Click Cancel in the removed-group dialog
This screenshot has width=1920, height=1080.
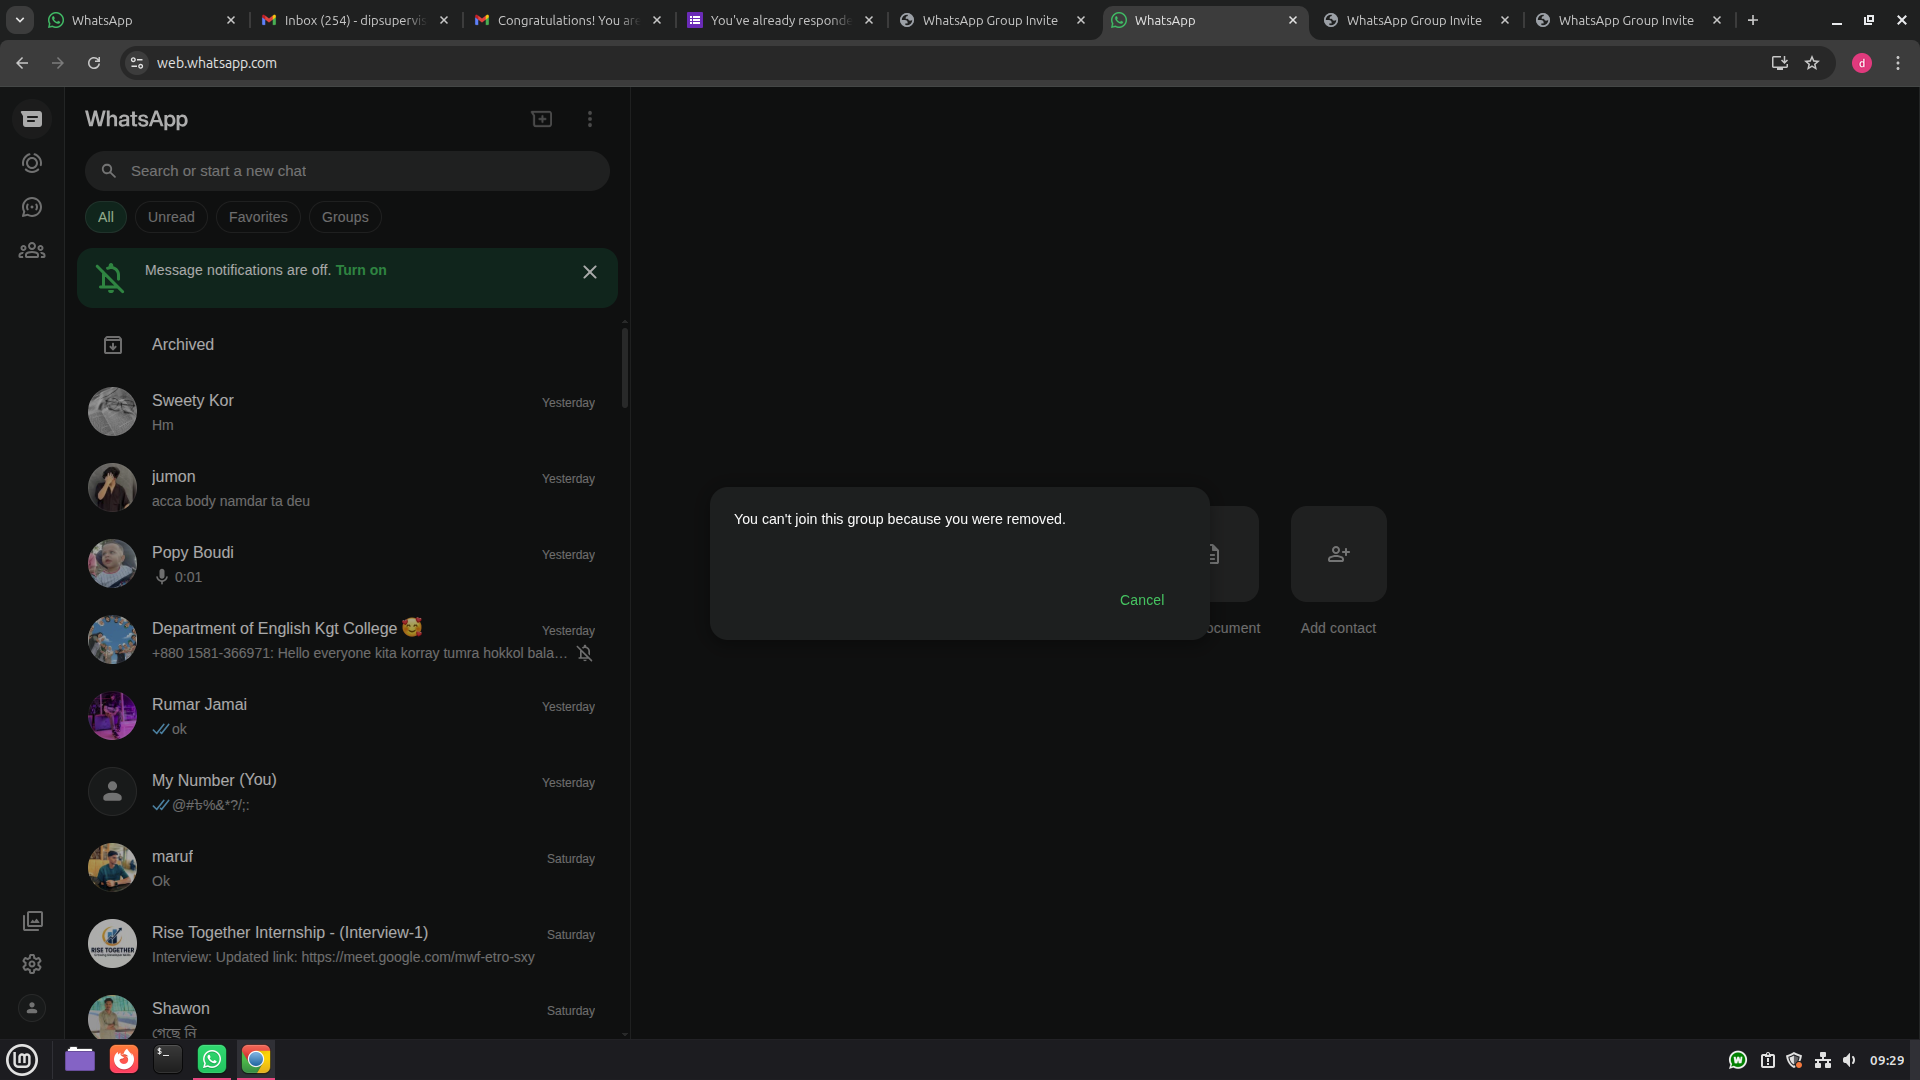tap(1142, 600)
